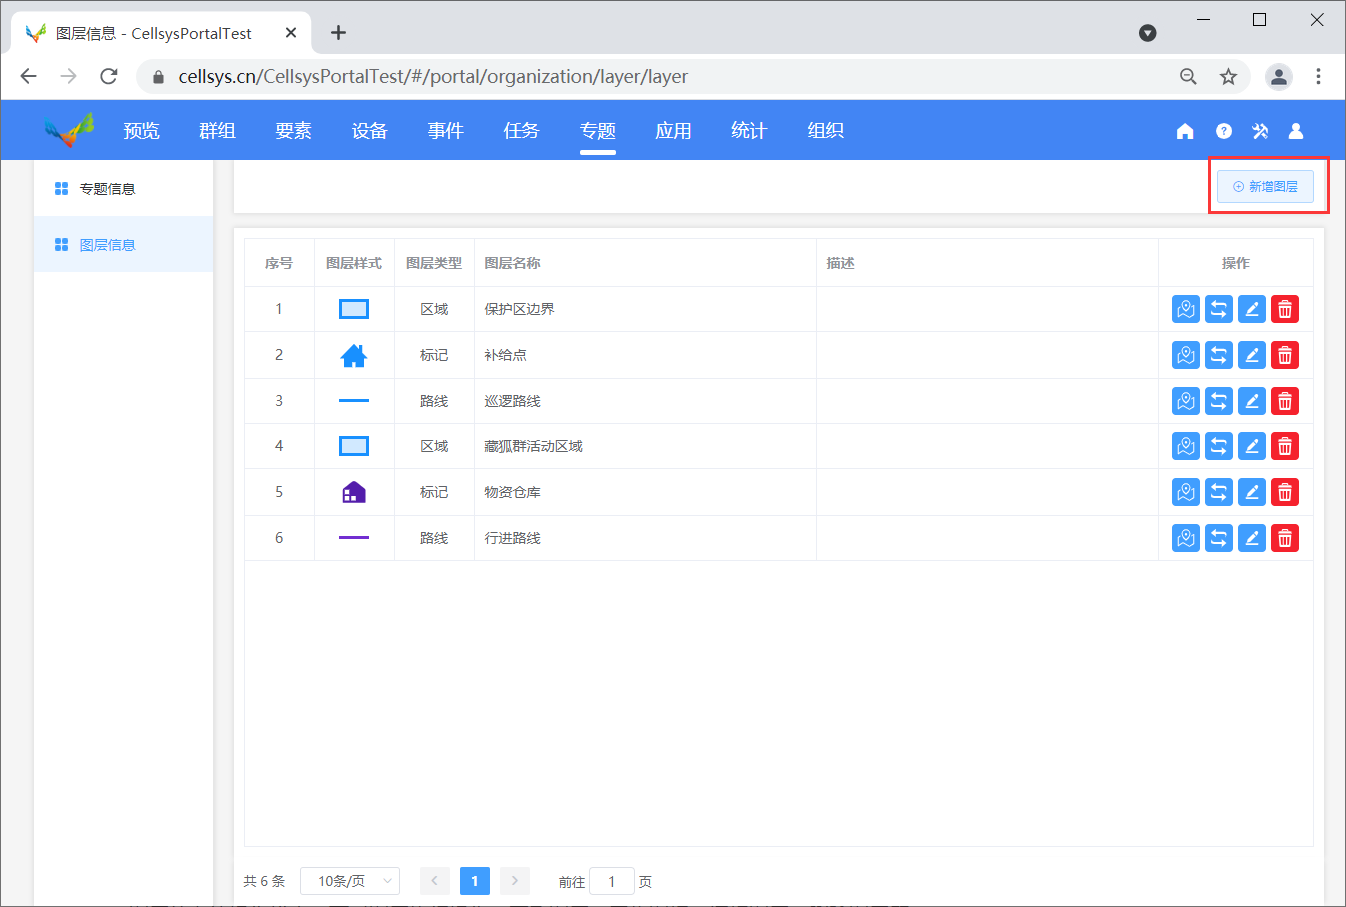Edit the 巡逻路线 layer
The height and width of the screenshot is (907, 1346).
tap(1252, 401)
